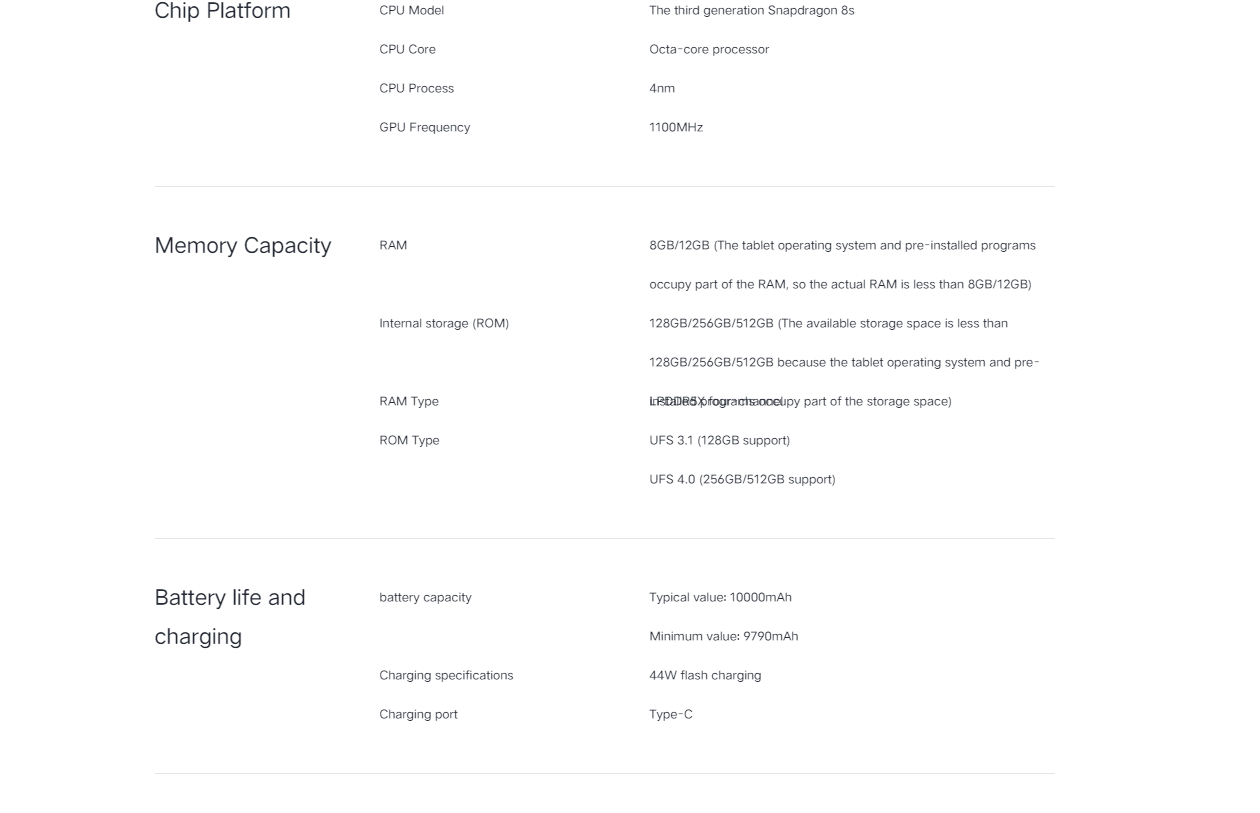Screen dimensions: 1260x813
Task: Click the Memory Capacity section heading
Action: 243,245
